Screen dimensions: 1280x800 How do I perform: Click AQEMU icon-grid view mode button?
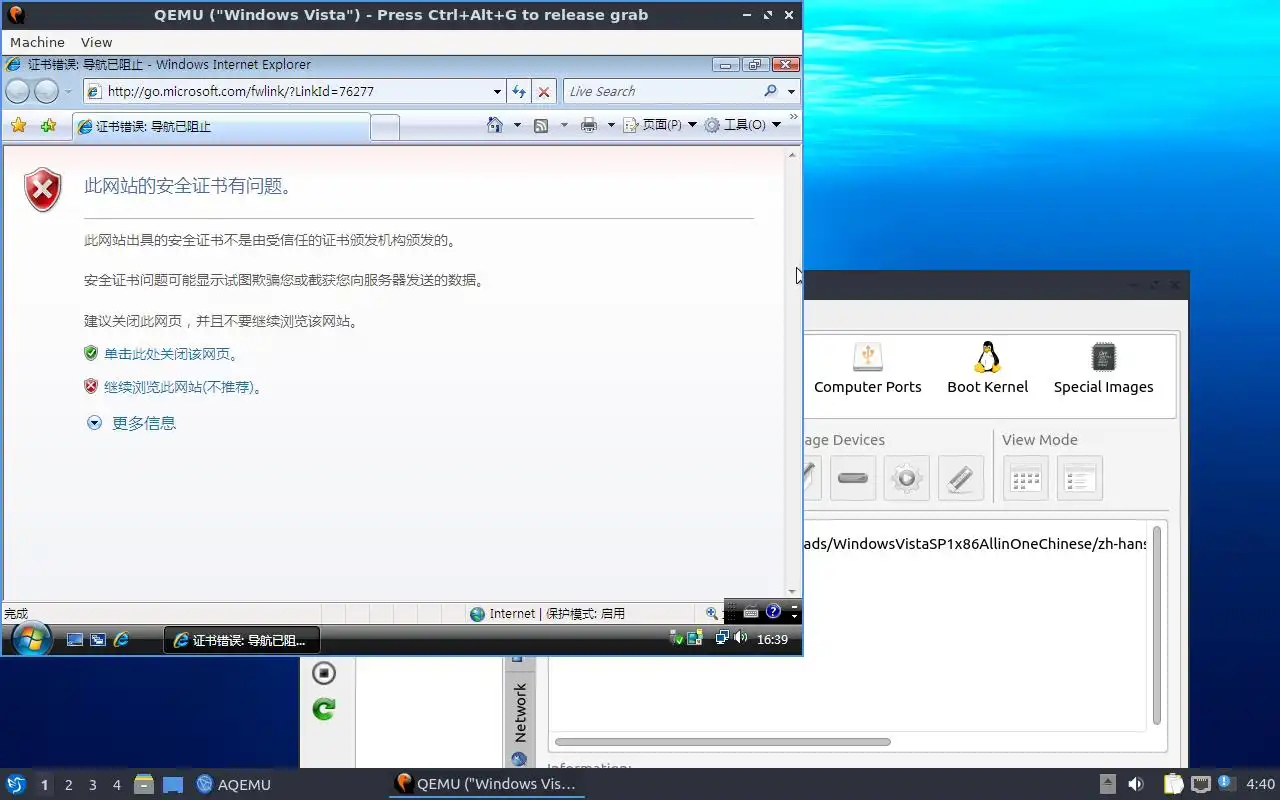[x=1026, y=478]
